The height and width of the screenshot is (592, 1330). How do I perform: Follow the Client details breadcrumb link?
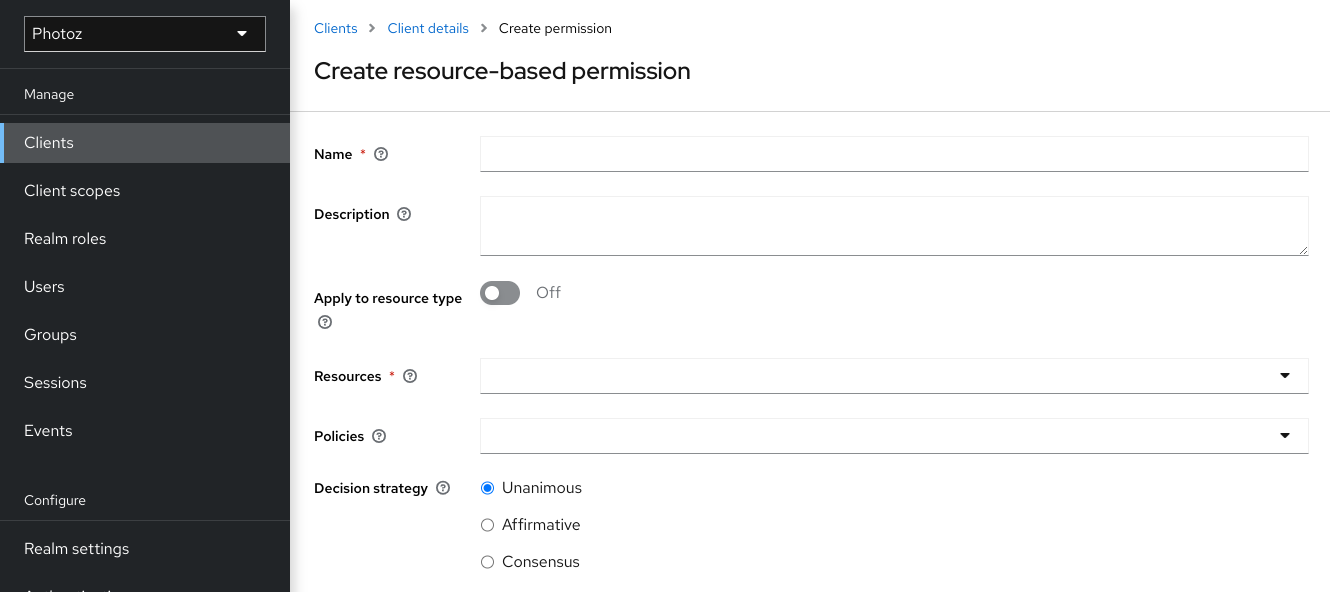pyautogui.click(x=428, y=28)
